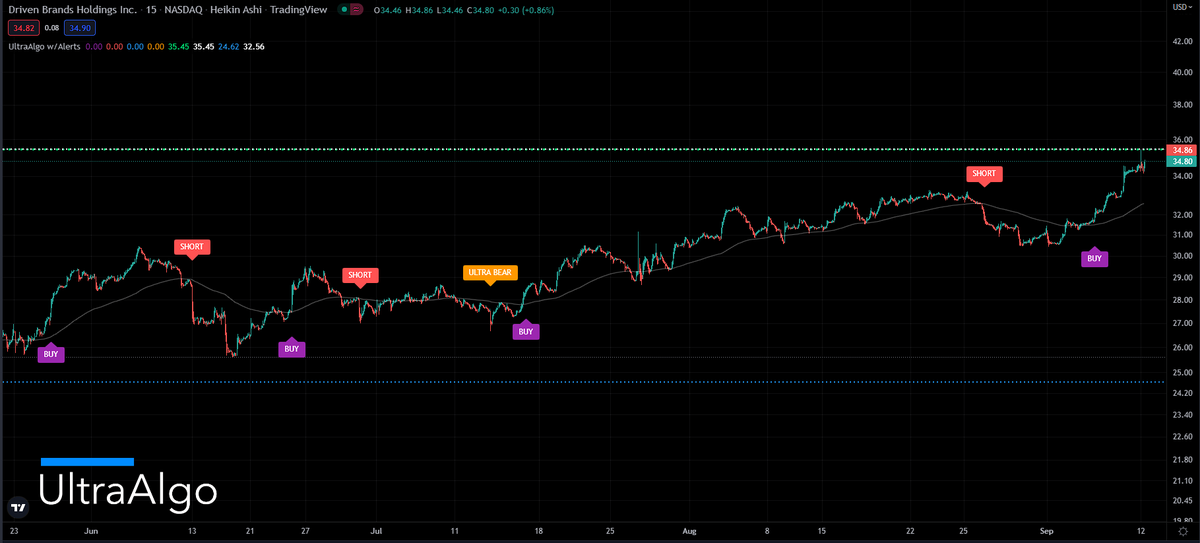Click the SHORT marker before the Jul label
The image size is (1200, 543).
tap(359, 276)
